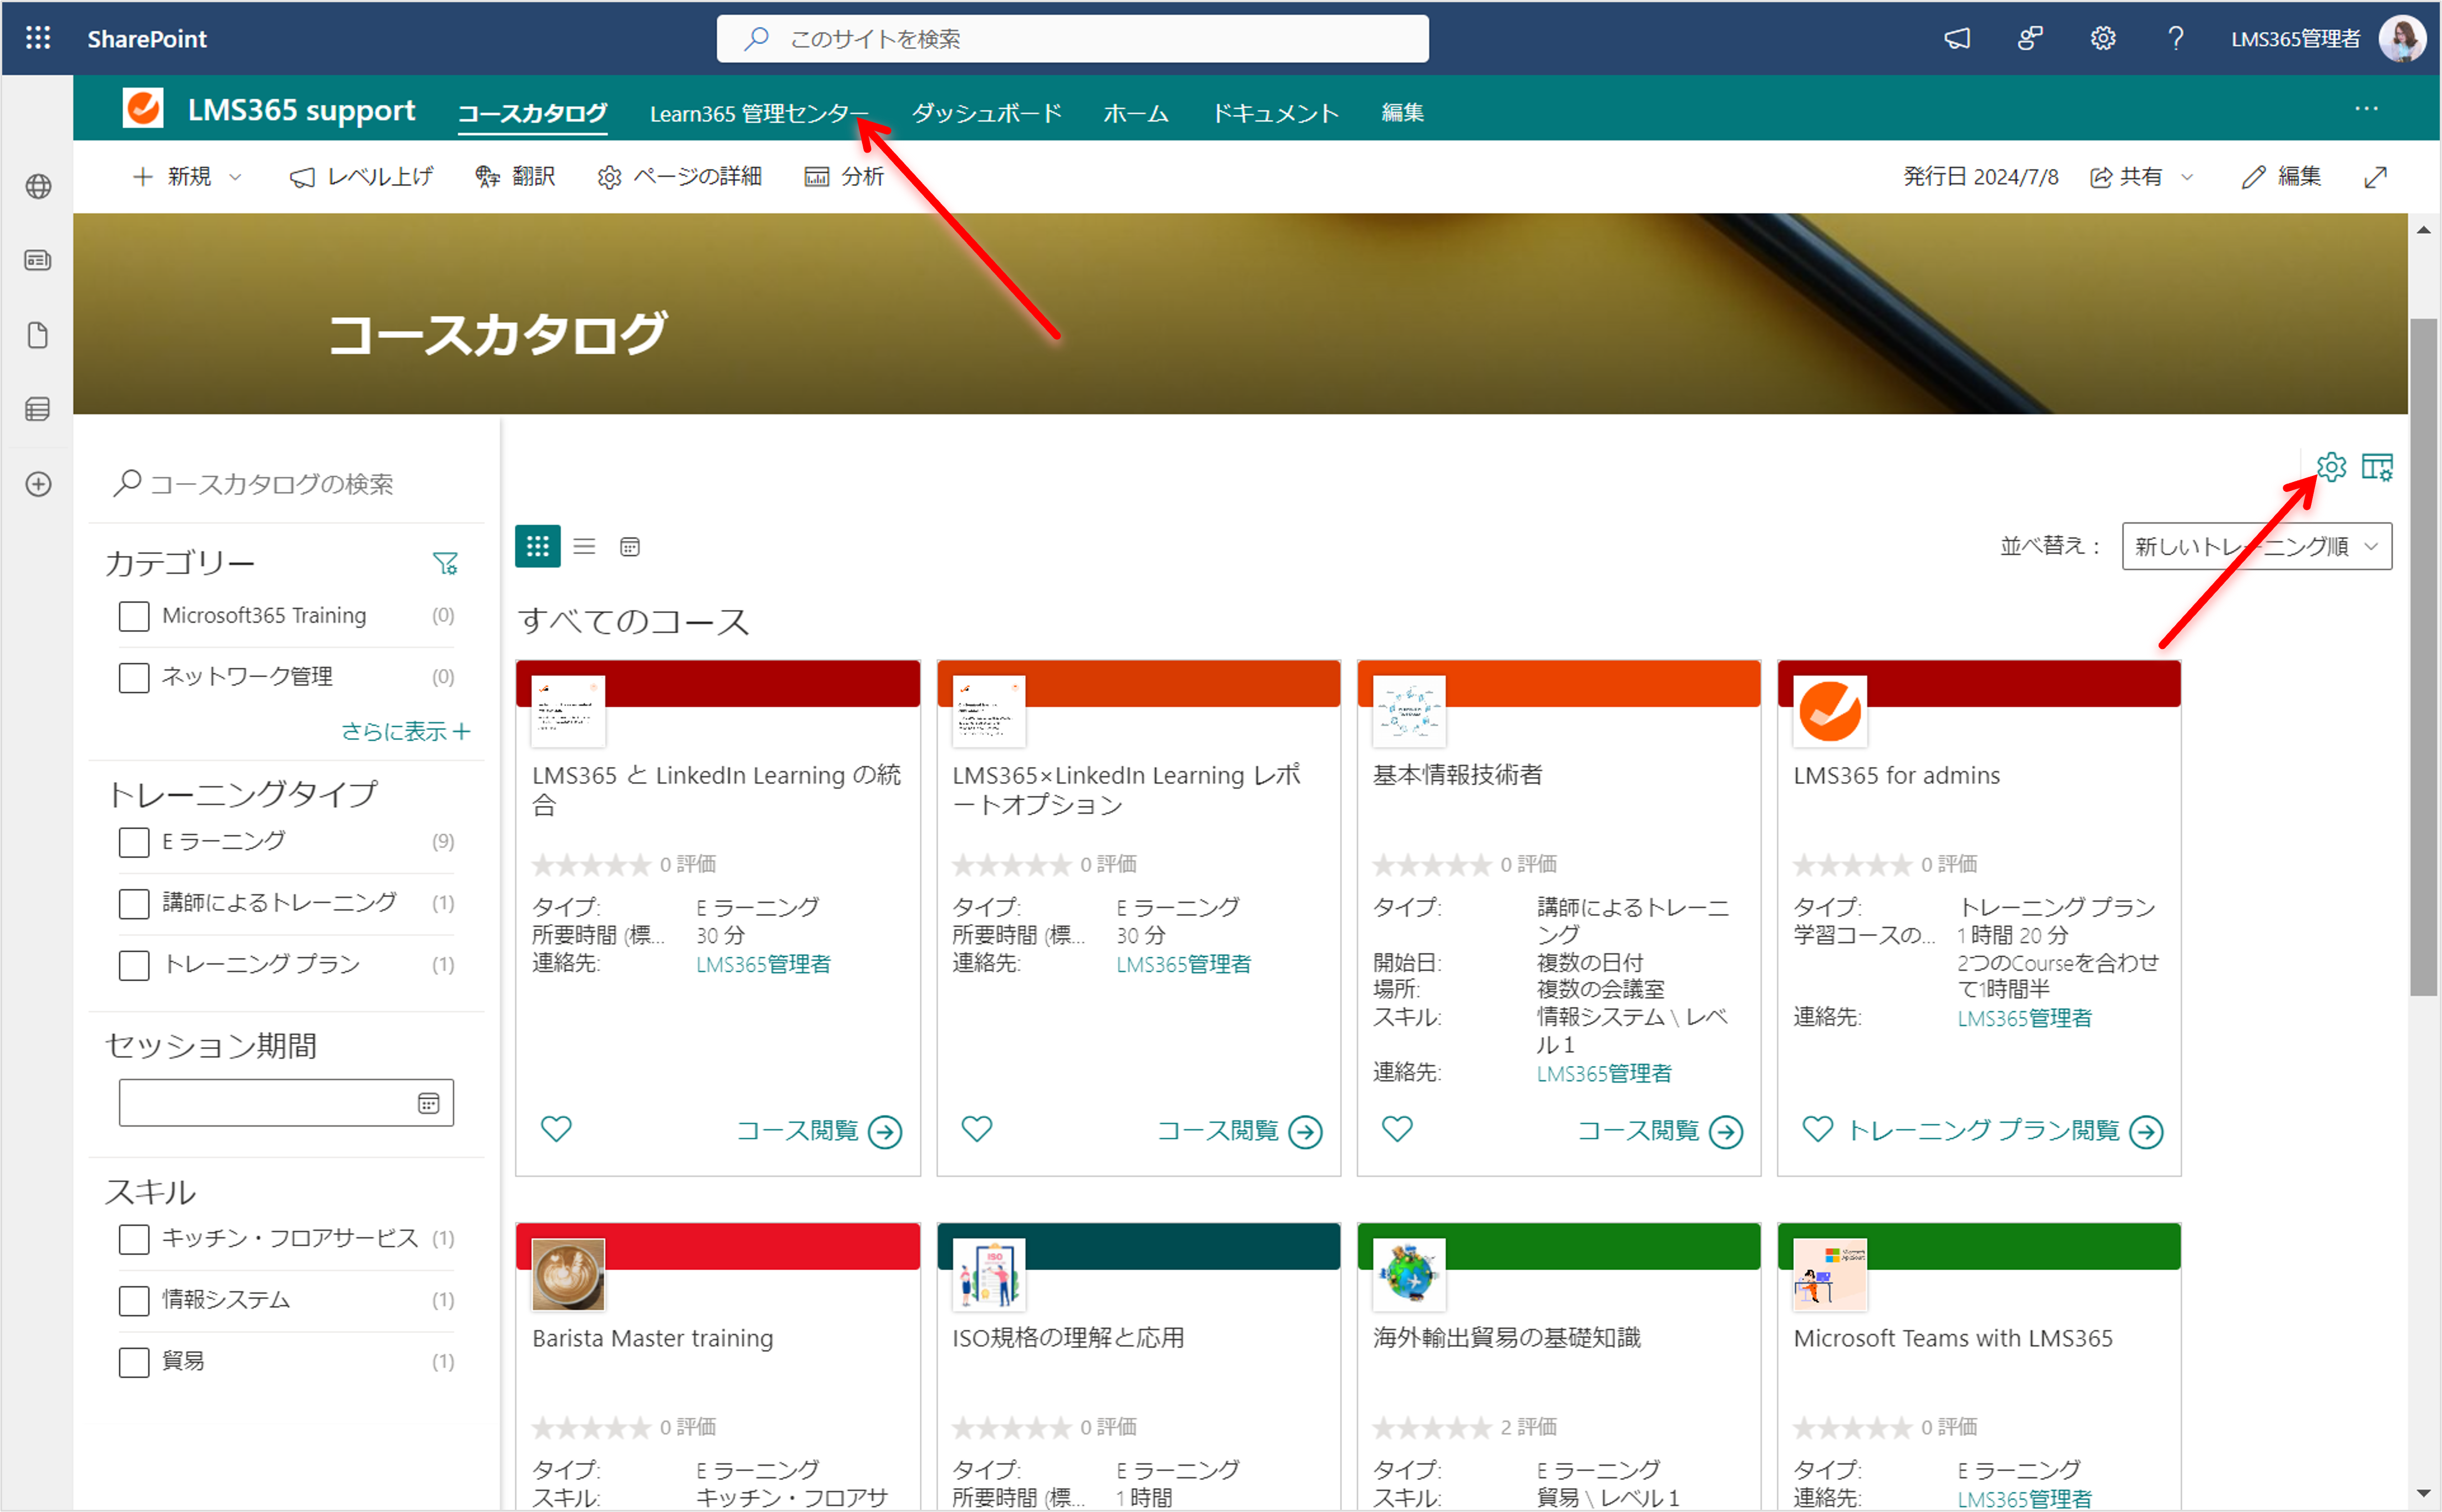The height and width of the screenshot is (1512, 2442).
Task: Open the news icon in left rail
Action: [x=38, y=260]
